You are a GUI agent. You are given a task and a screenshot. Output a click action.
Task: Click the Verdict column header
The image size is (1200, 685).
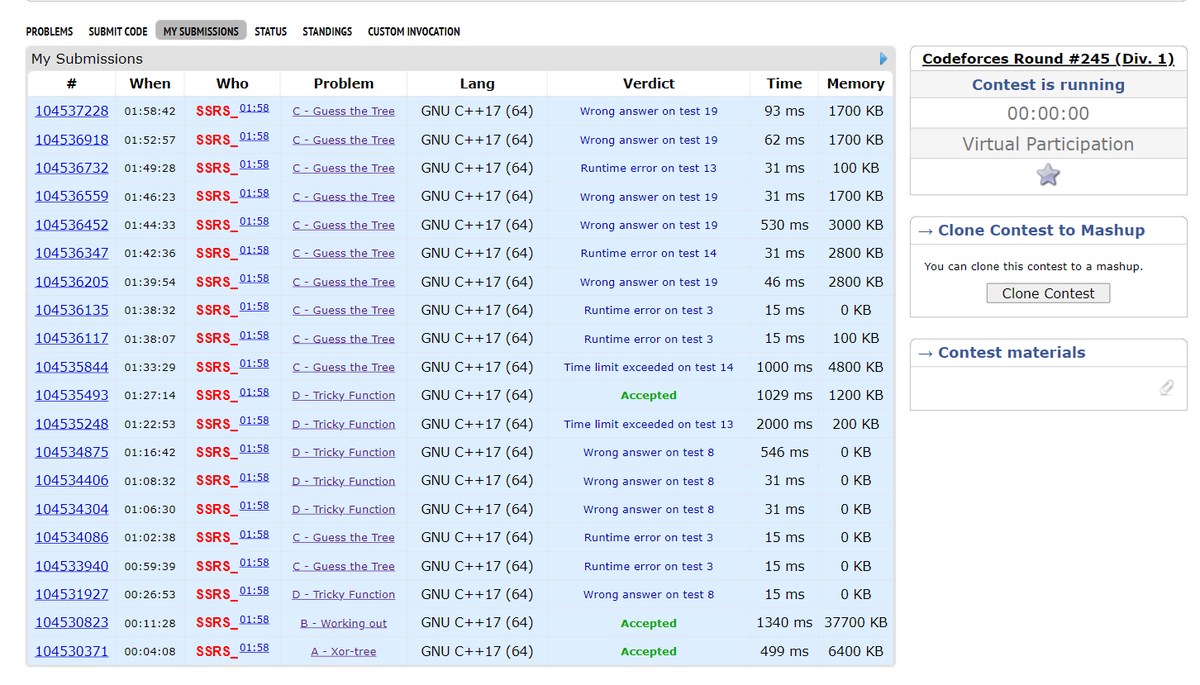(x=648, y=84)
